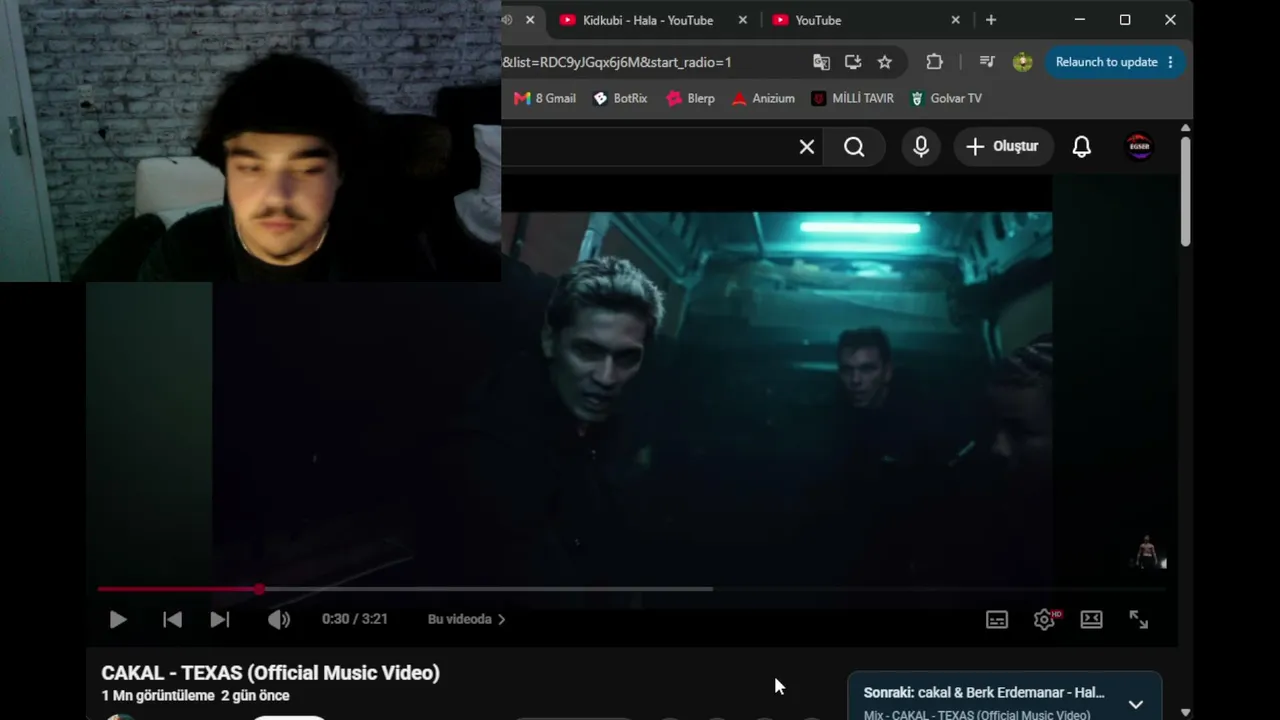Clear the YouTube search box

tap(807, 147)
